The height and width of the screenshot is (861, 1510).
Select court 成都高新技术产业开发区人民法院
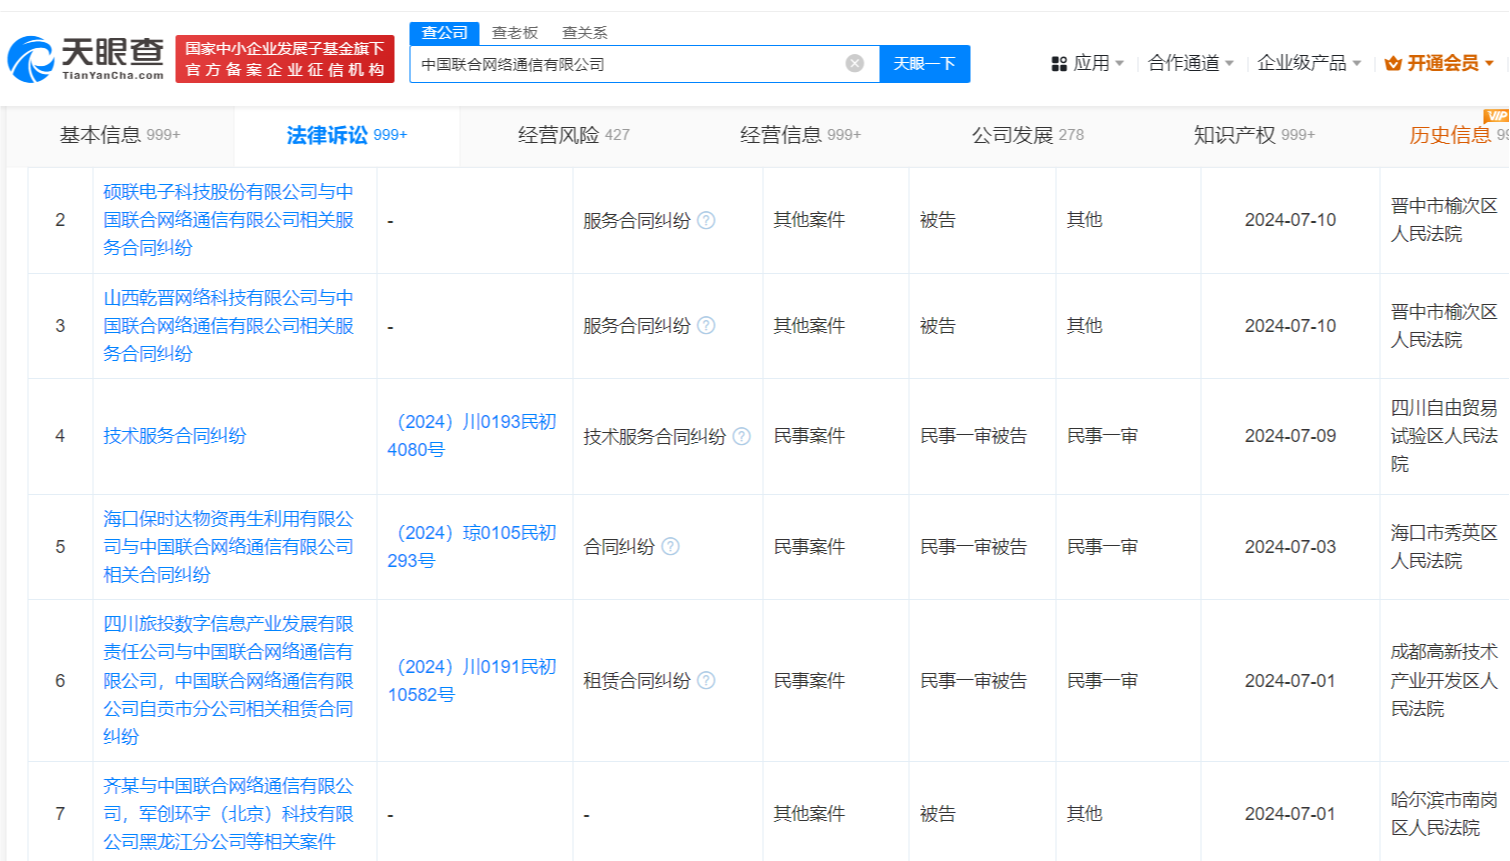click(x=1444, y=680)
